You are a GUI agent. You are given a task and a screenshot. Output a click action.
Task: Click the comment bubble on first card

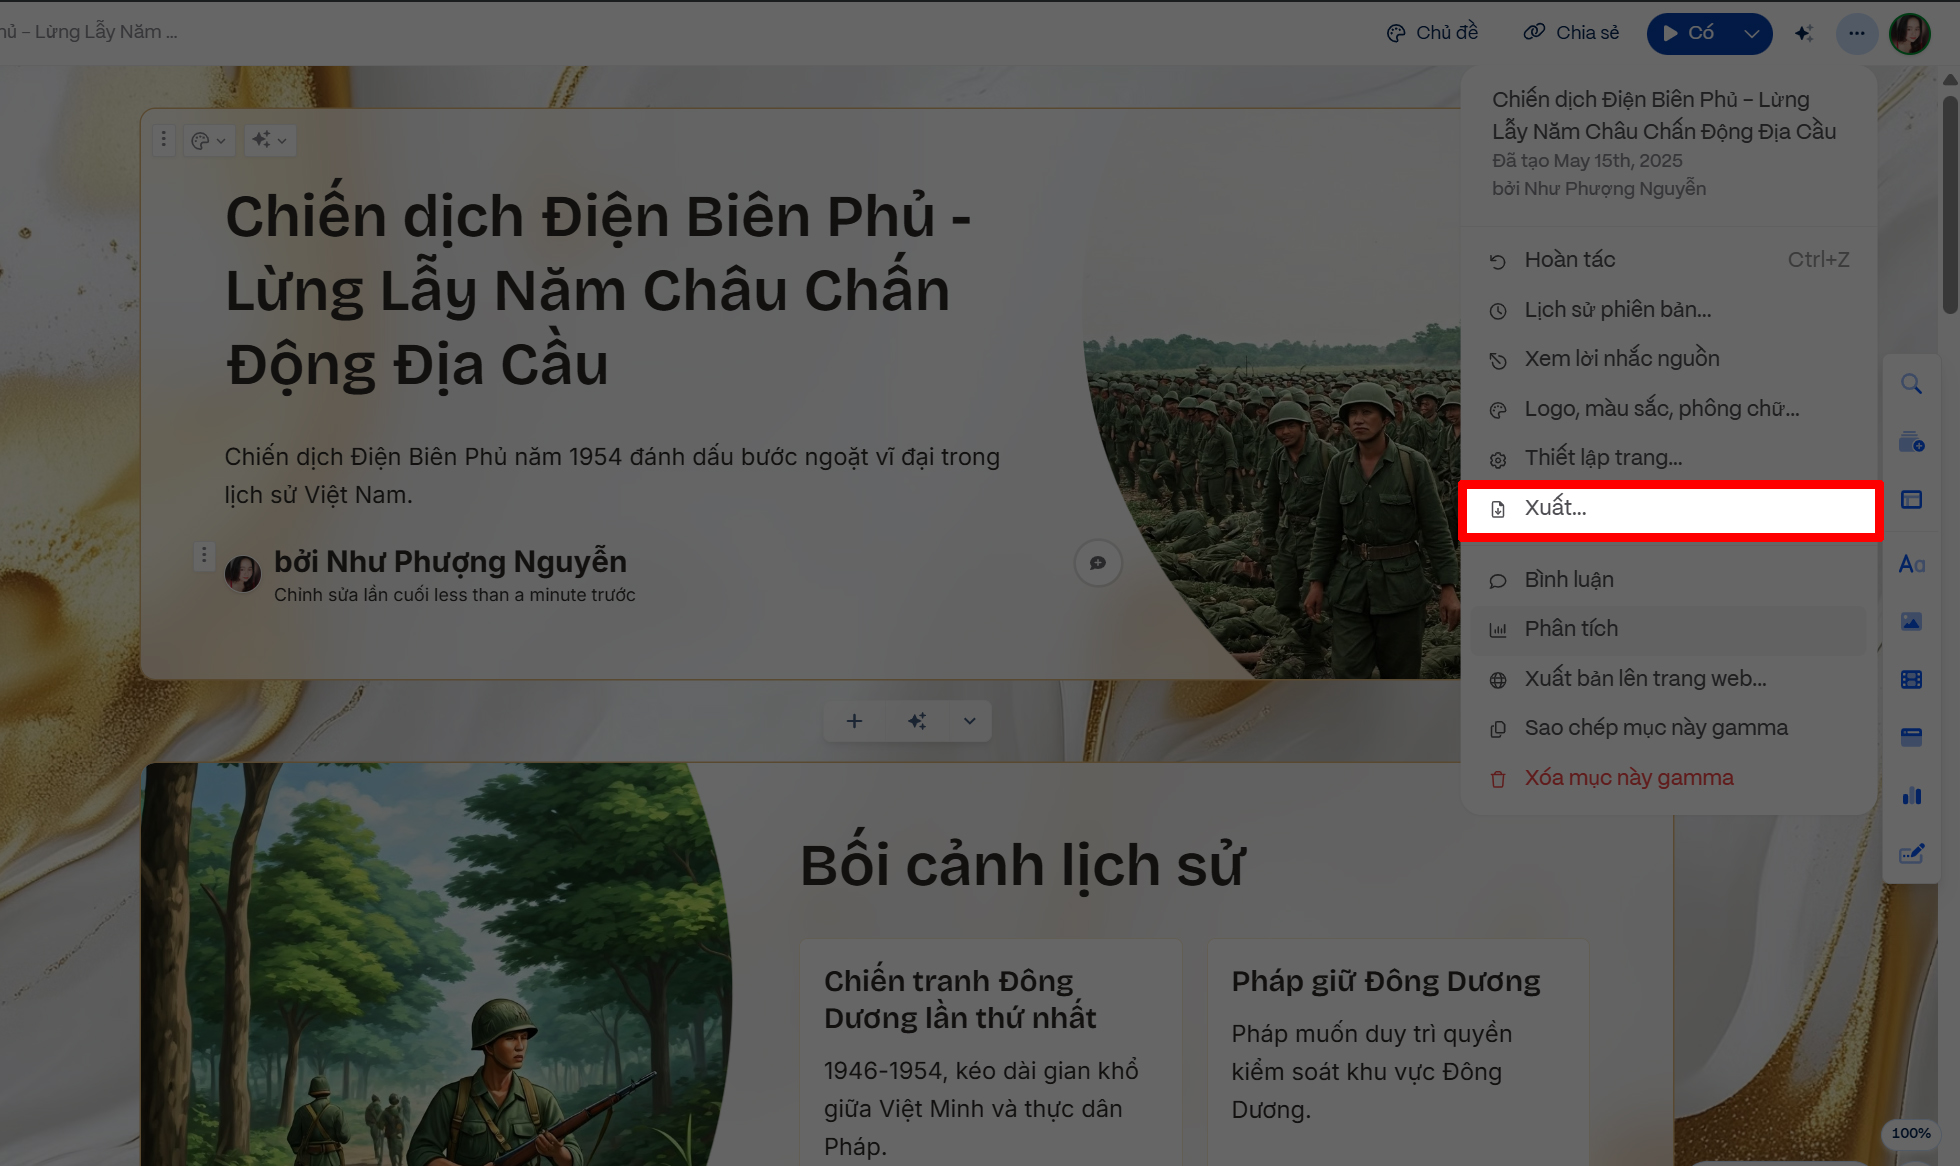(1098, 563)
